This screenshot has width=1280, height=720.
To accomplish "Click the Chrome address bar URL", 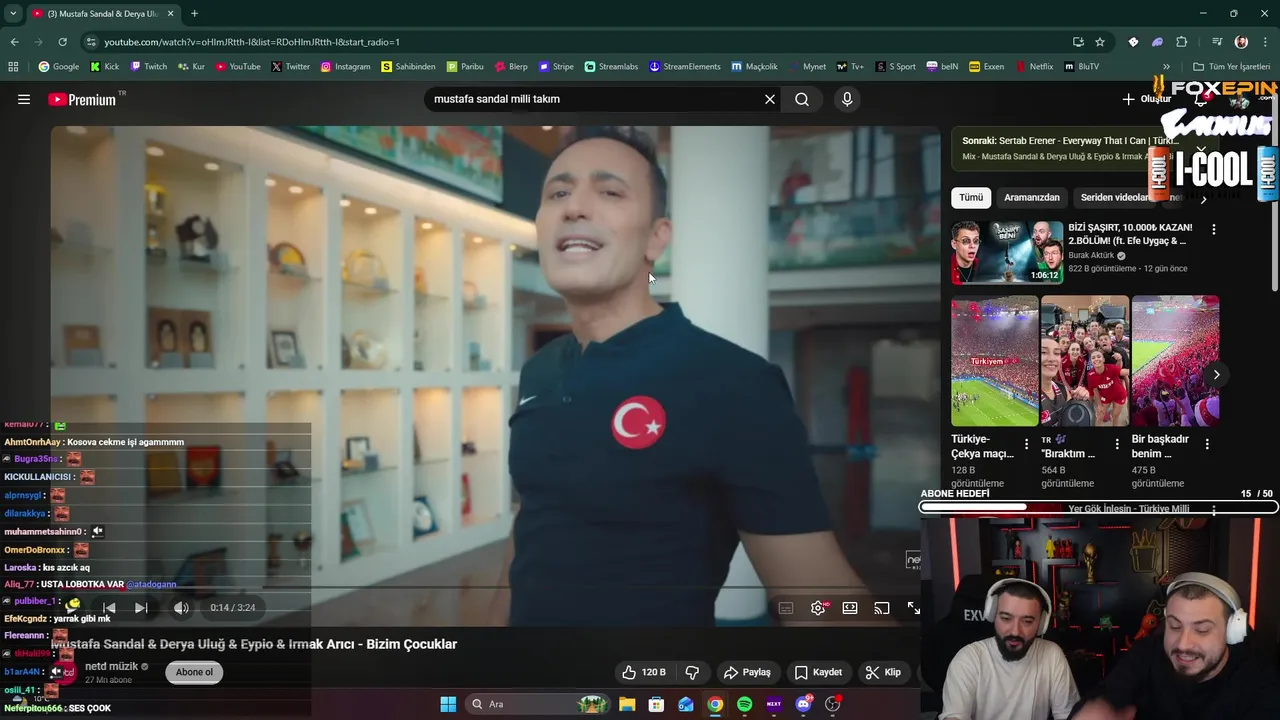I will coord(252,42).
